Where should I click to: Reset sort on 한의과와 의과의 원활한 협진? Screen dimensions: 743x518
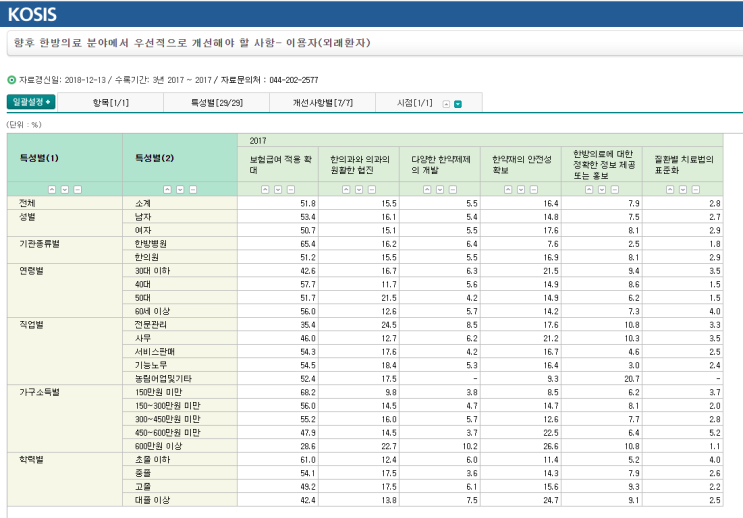pyautogui.click(x=372, y=190)
